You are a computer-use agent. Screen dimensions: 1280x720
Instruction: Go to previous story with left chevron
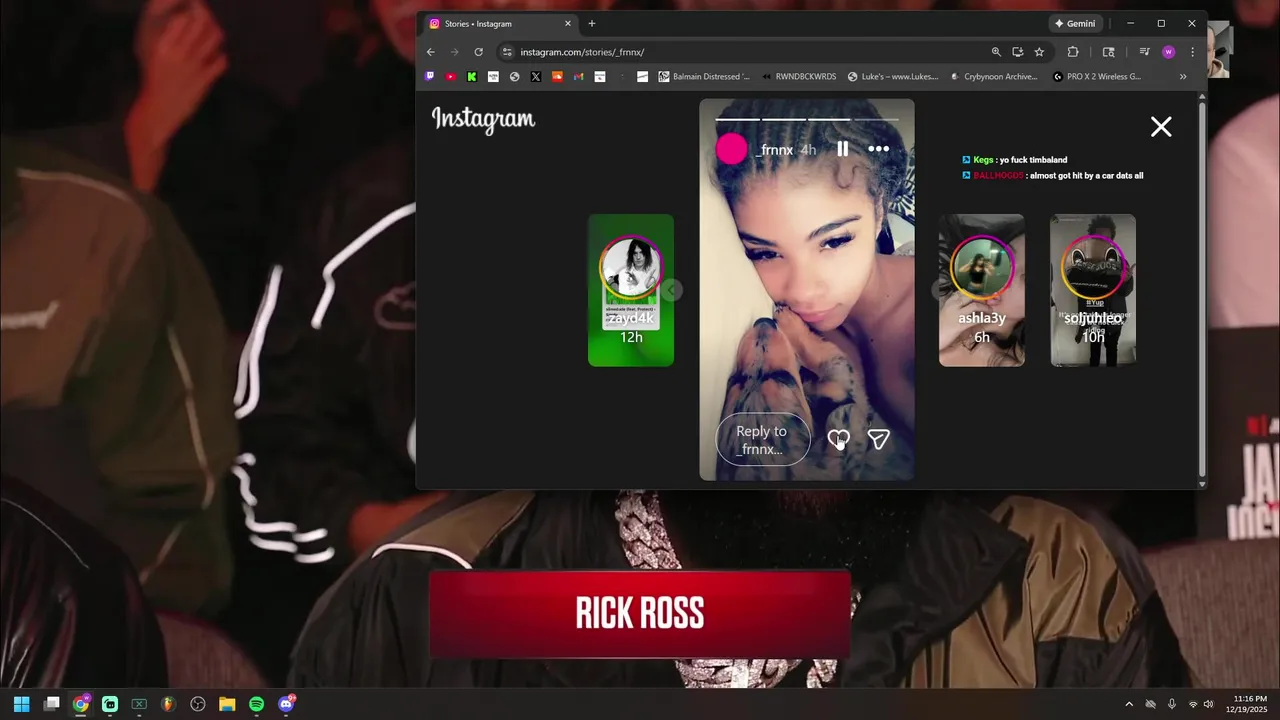(x=673, y=290)
